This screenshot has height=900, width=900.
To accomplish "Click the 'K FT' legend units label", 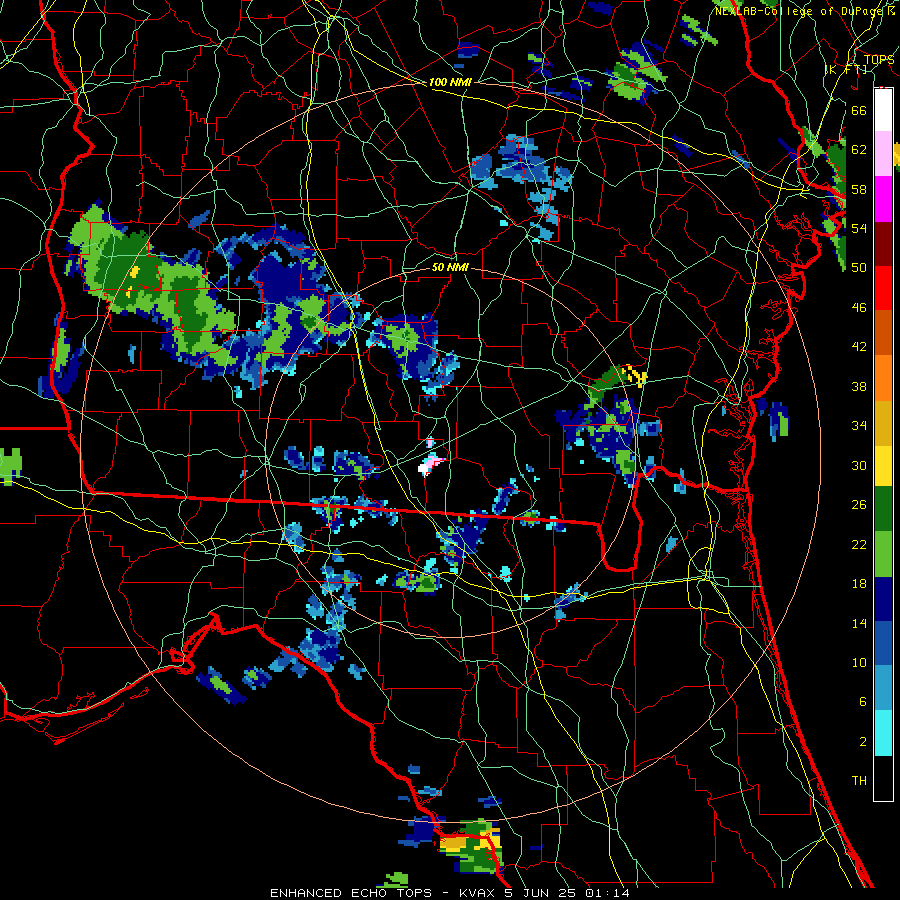I will tap(845, 69).
